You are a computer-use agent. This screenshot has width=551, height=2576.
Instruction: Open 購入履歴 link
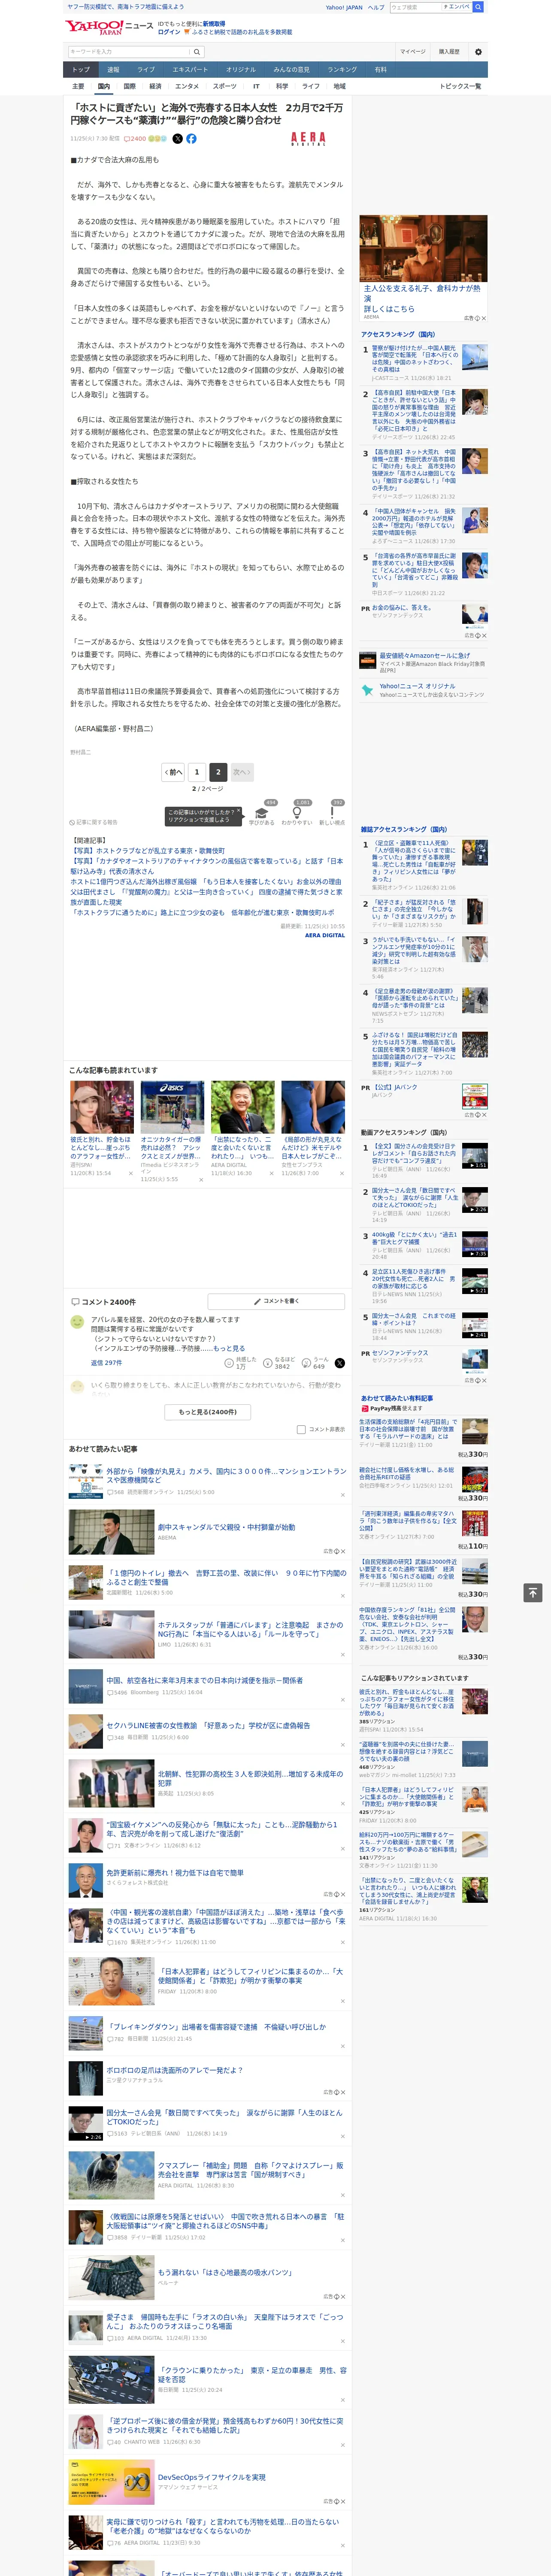(x=450, y=52)
